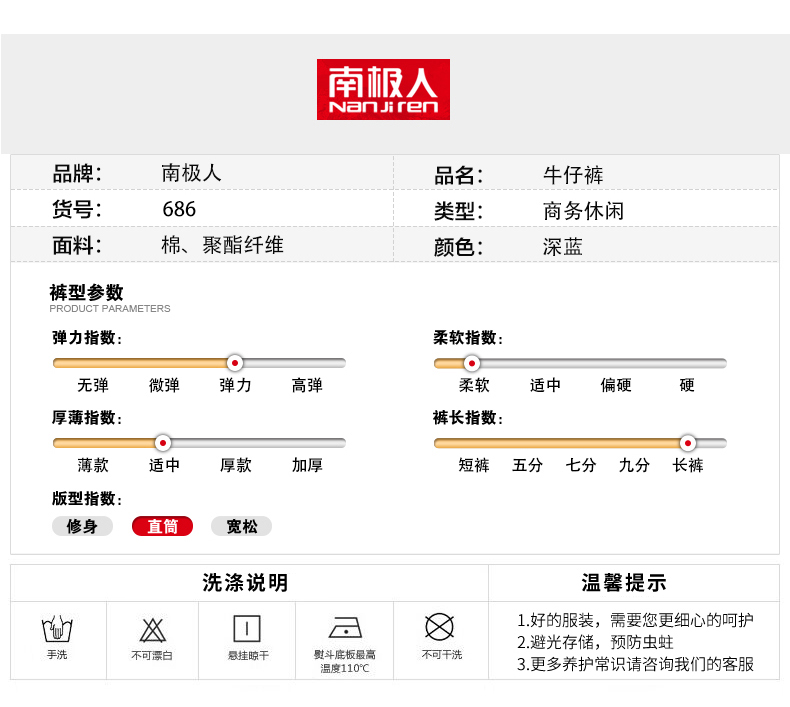Click the 五分 length label
The image size is (790, 707).
point(527,465)
